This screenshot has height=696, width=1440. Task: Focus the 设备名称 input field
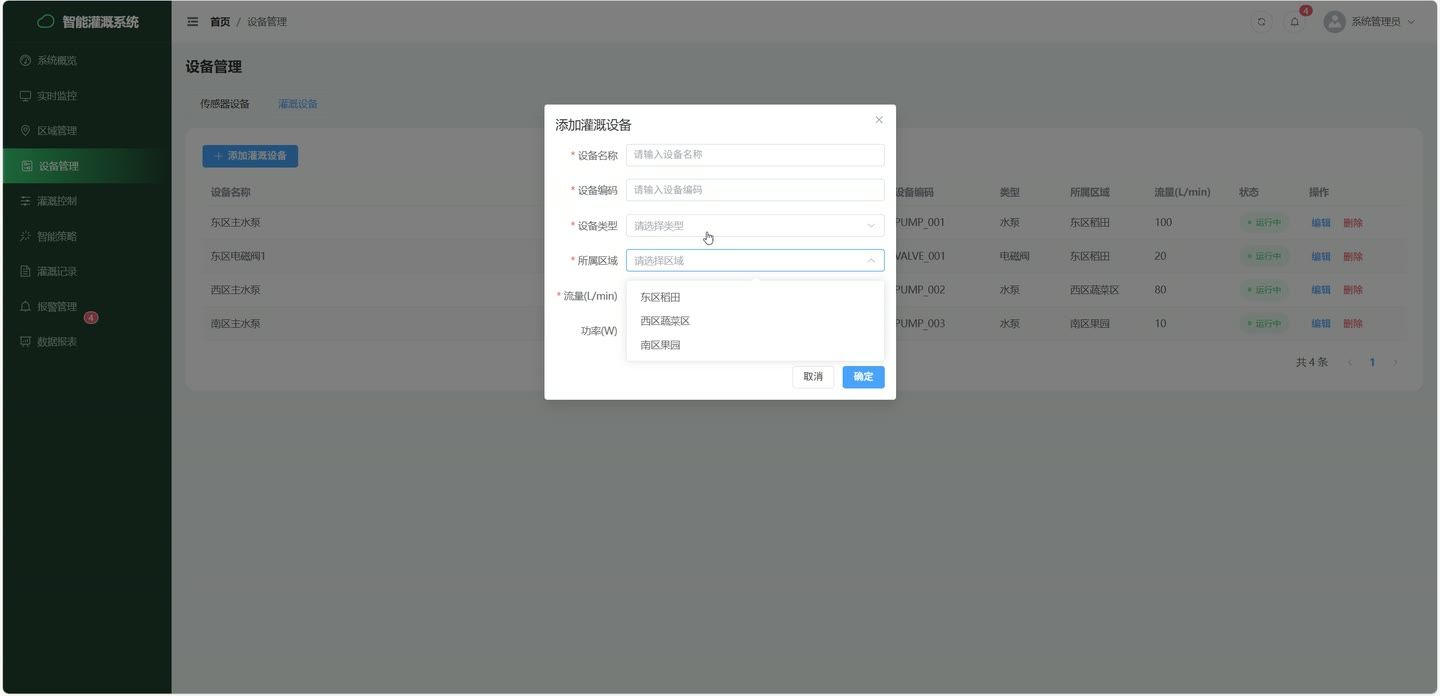click(x=755, y=155)
